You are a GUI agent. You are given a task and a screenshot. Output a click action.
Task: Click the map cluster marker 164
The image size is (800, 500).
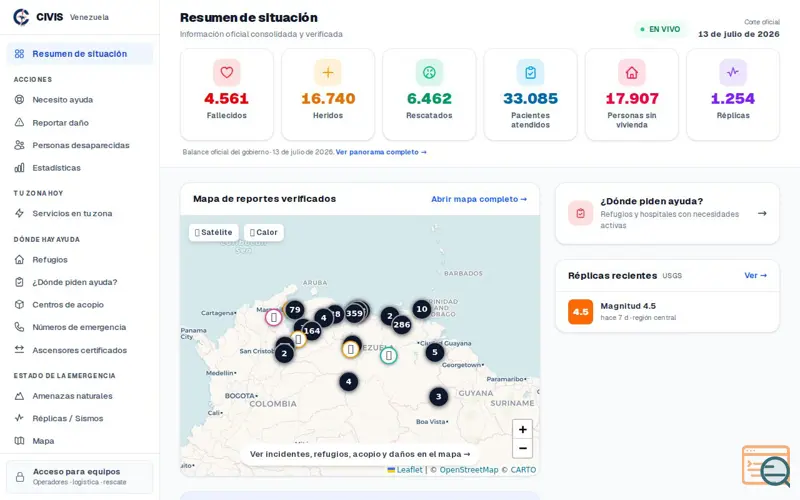click(x=312, y=331)
